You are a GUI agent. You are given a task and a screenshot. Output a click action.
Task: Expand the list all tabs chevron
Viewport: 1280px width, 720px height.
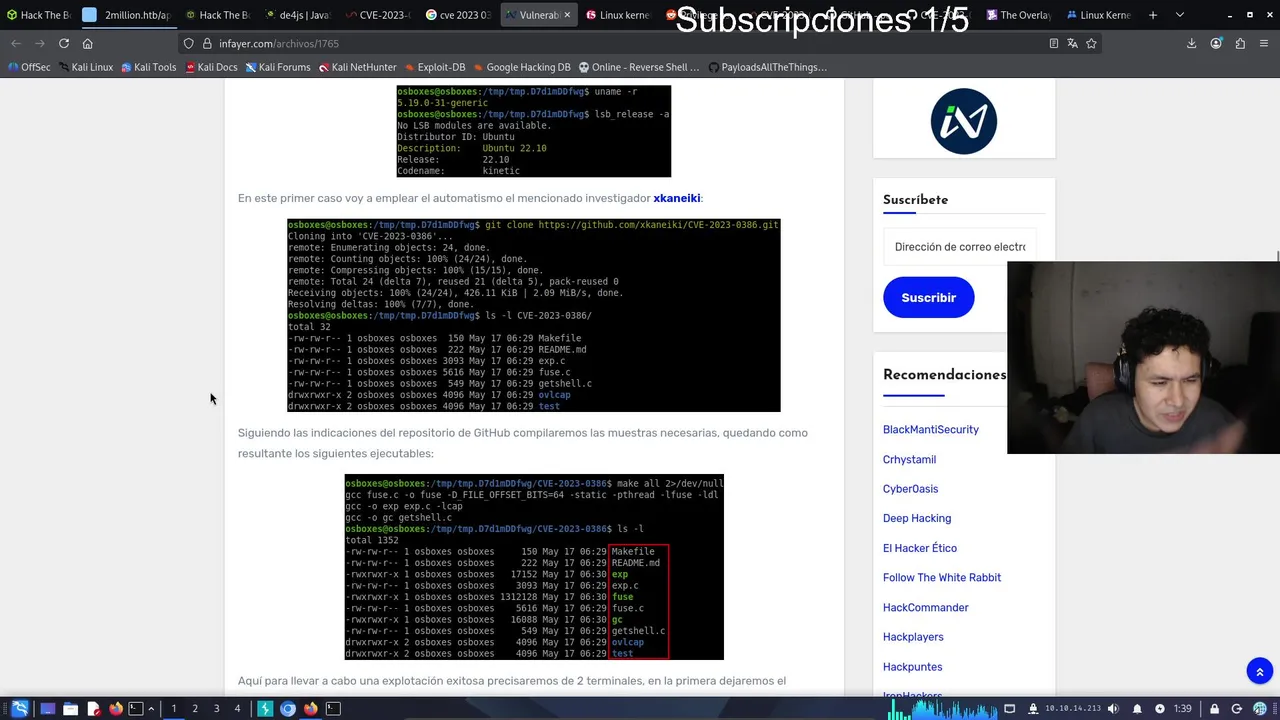pyautogui.click(x=1179, y=15)
